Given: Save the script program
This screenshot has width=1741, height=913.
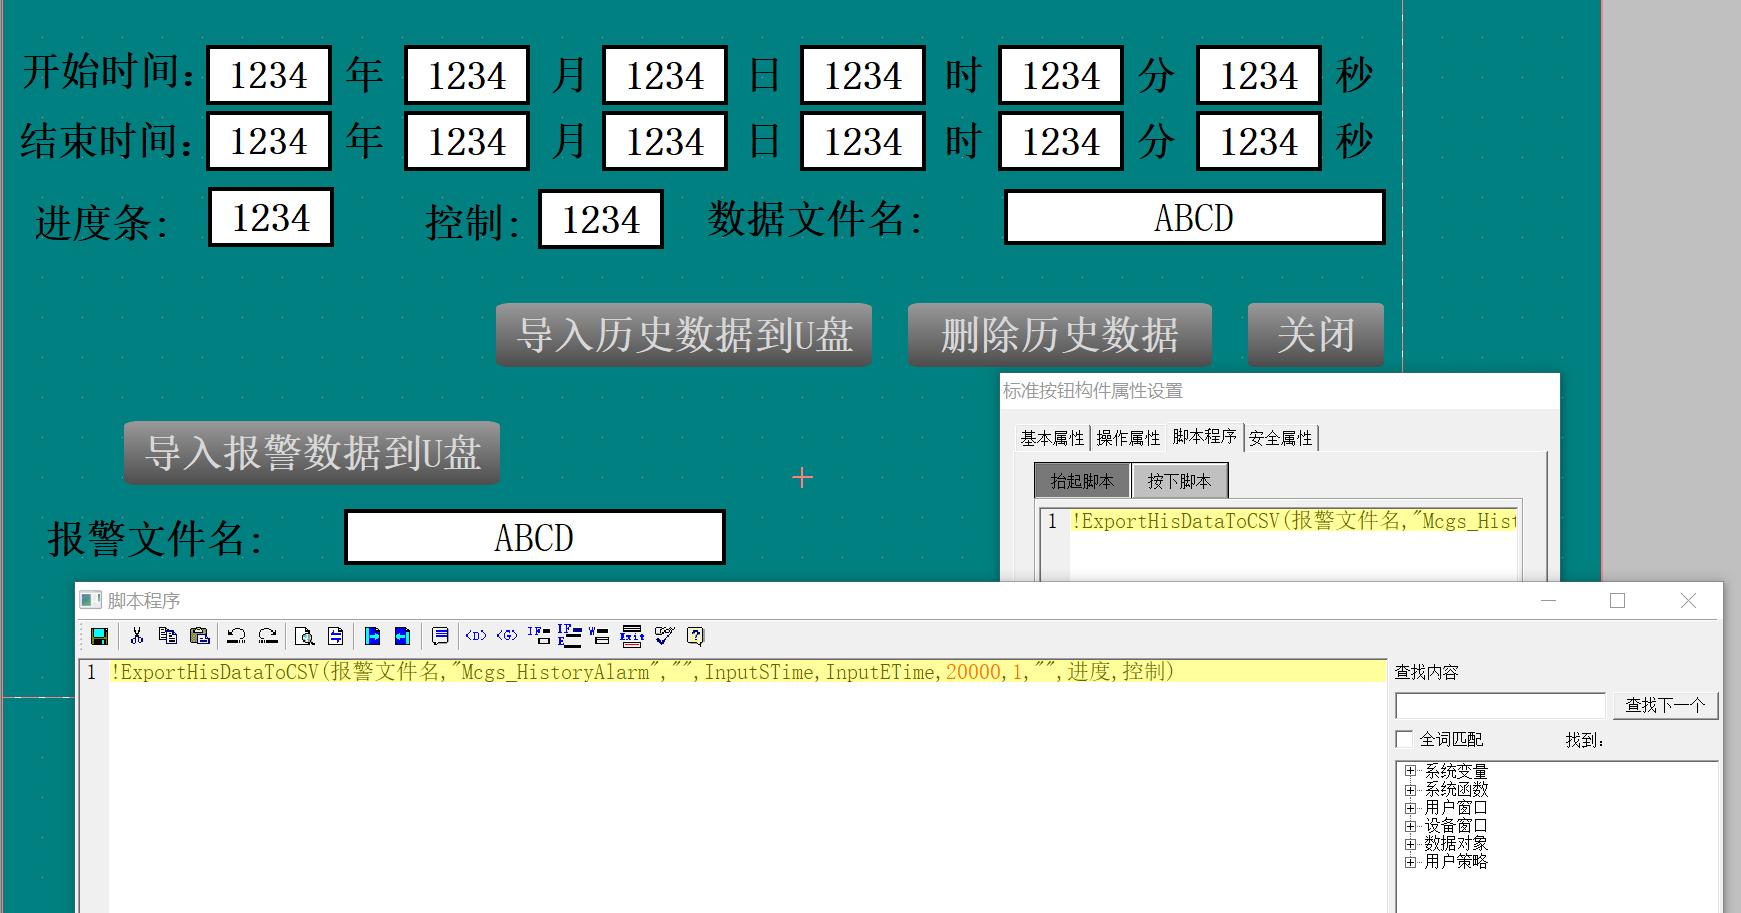Looking at the screenshot, I should [x=100, y=636].
